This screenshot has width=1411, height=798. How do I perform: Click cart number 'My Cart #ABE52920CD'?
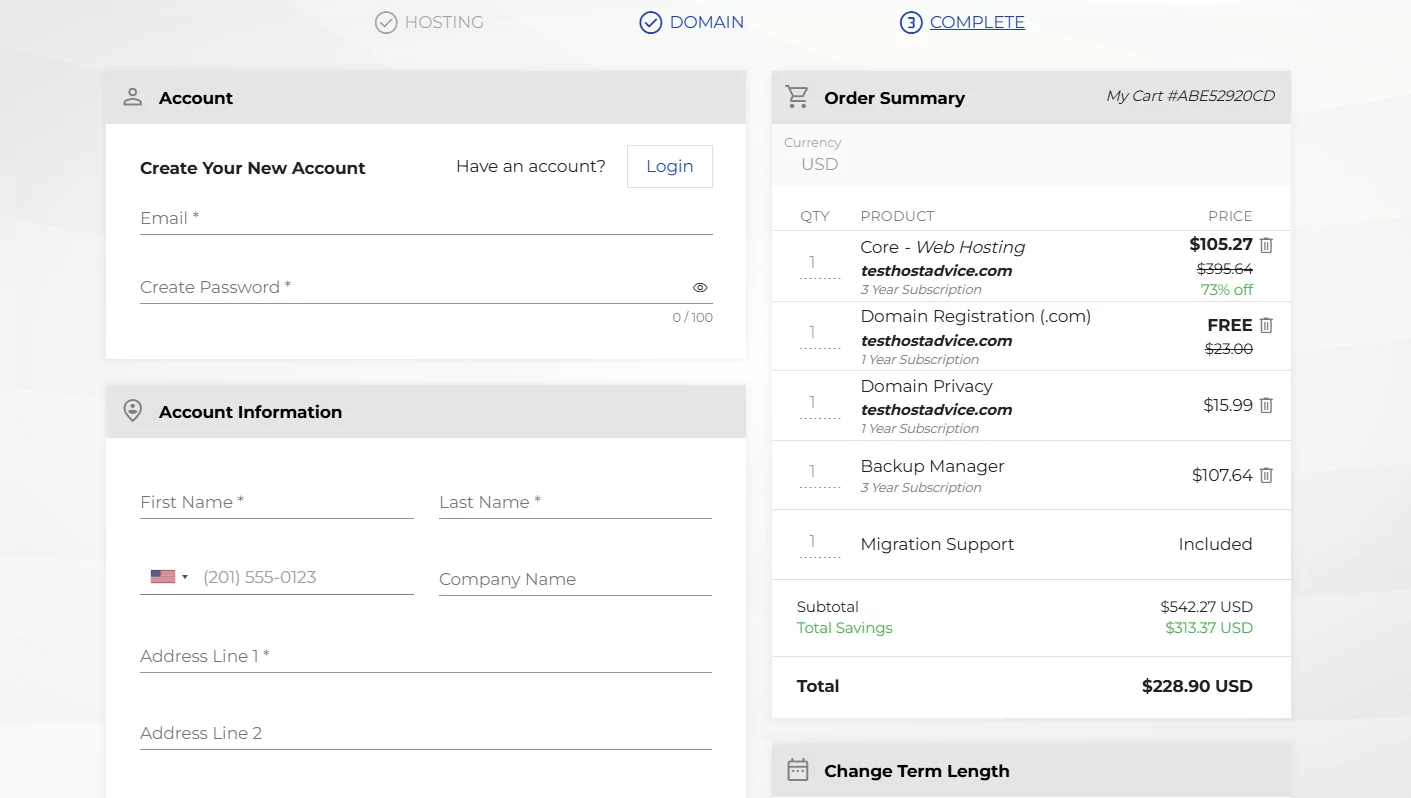1190,96
